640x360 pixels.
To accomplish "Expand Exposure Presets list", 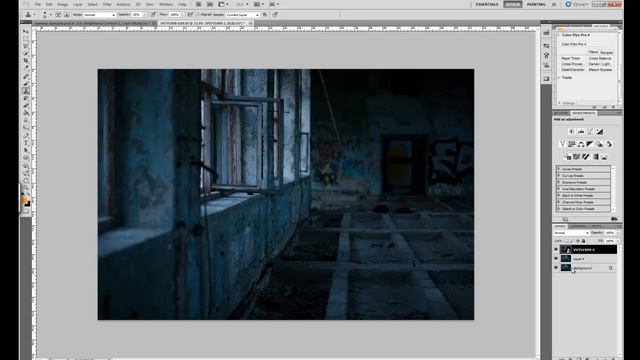I will (559, 182).
